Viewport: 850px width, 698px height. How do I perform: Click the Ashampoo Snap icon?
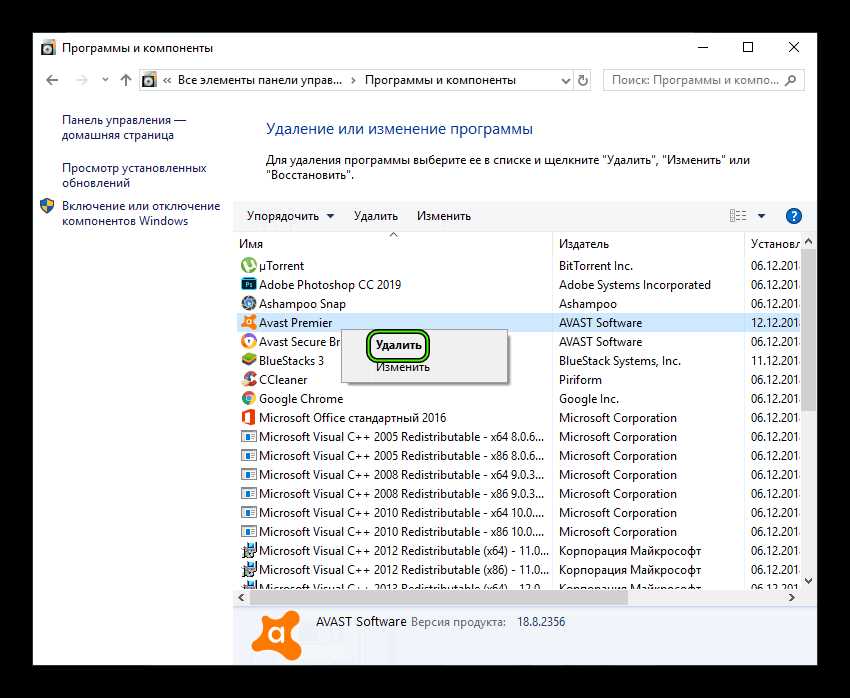coord(248,303)
